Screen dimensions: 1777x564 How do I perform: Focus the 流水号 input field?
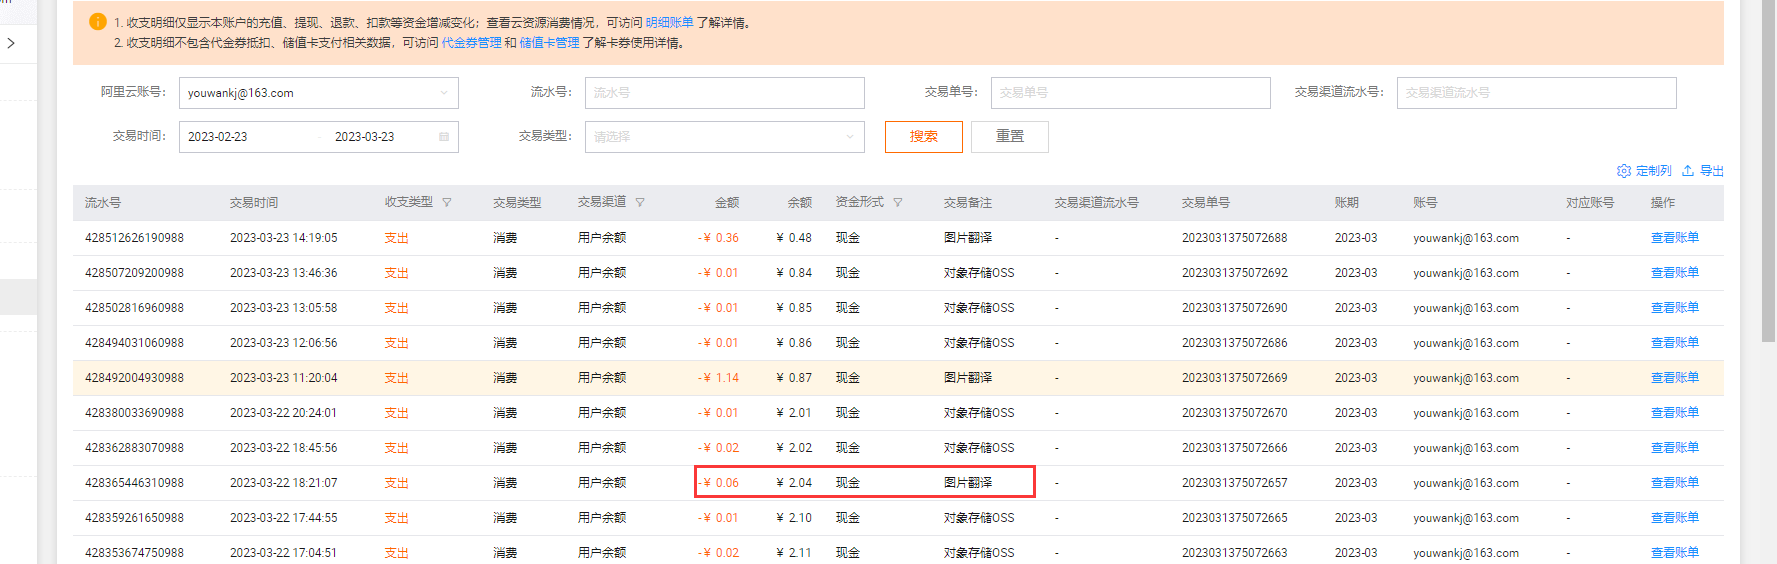click(x=725, y=93)
